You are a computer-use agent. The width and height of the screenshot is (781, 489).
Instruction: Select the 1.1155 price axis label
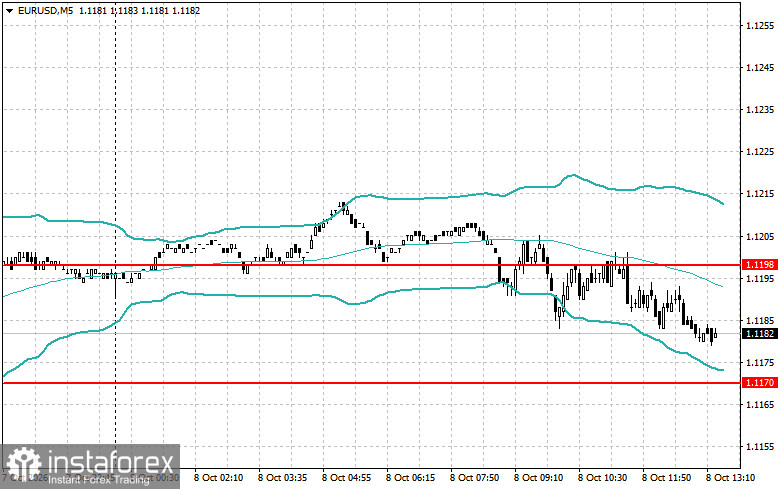click(x=761, y=447)
